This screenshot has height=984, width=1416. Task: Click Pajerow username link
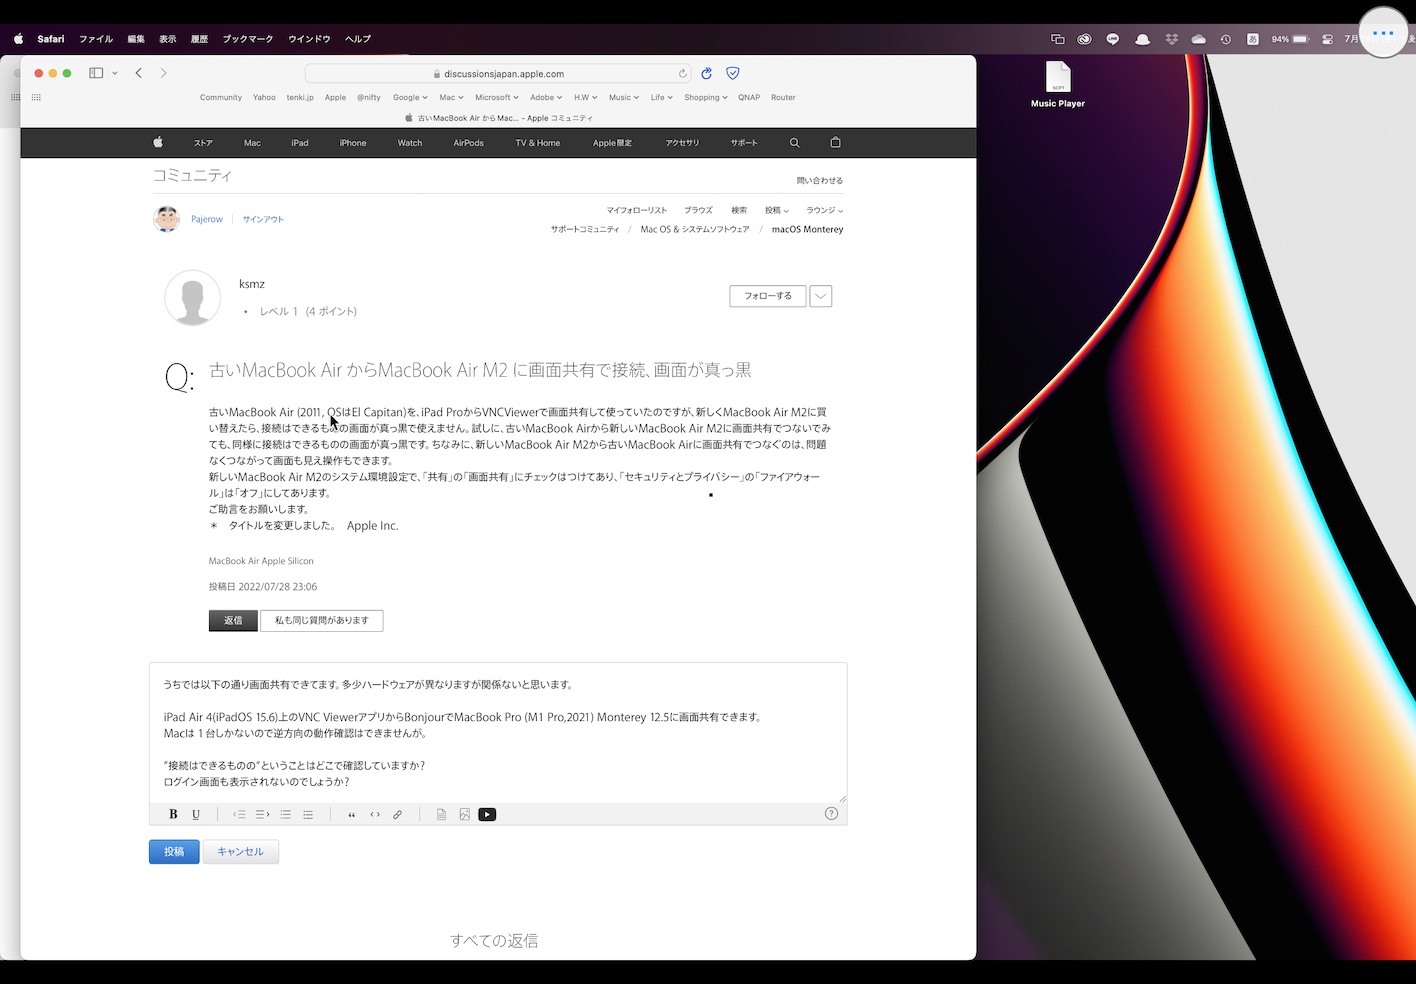207,219
